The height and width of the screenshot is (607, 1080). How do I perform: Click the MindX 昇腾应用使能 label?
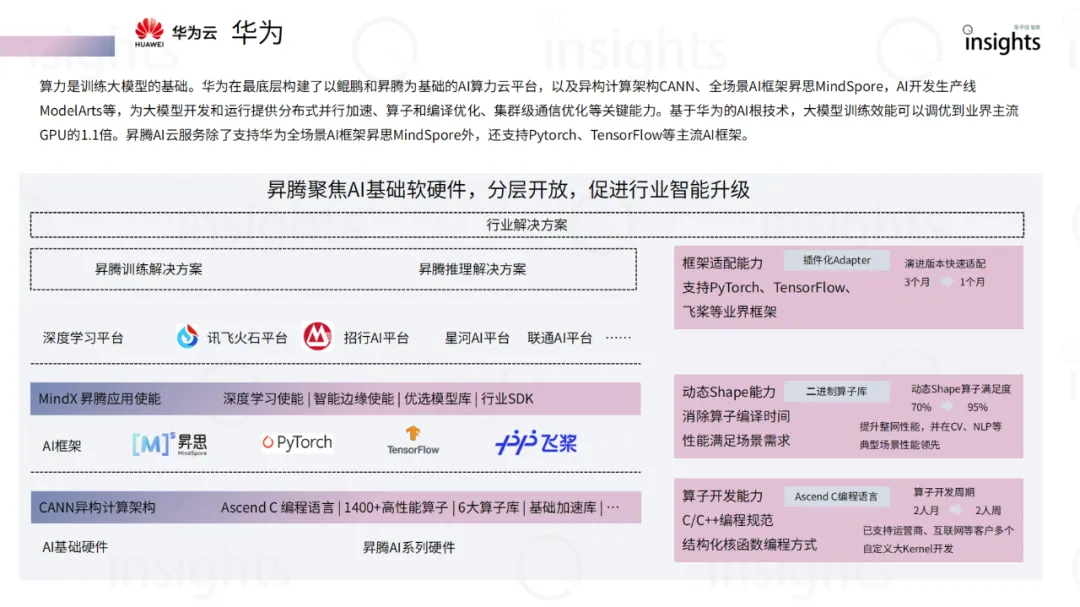click(99, 399)
